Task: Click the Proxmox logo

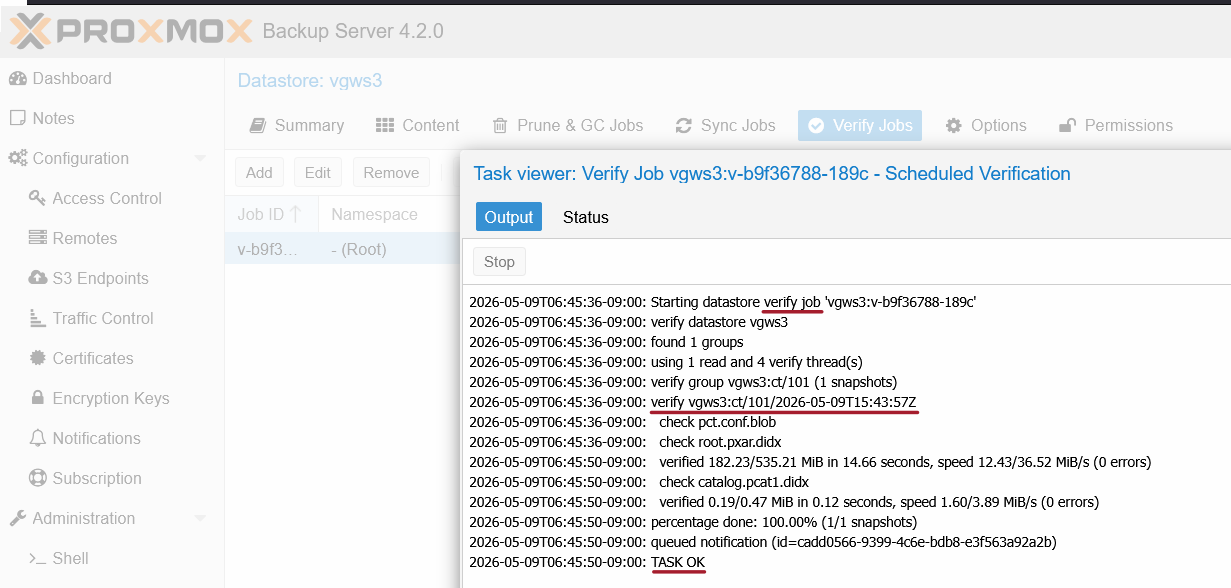Action: [131, 31]
